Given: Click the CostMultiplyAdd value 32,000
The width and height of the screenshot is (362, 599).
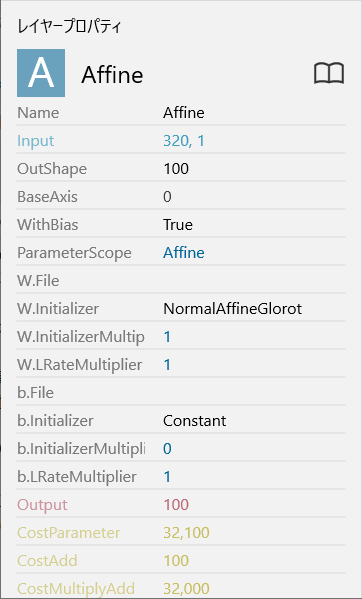Looking at the screenshot, I should [186, 589].
